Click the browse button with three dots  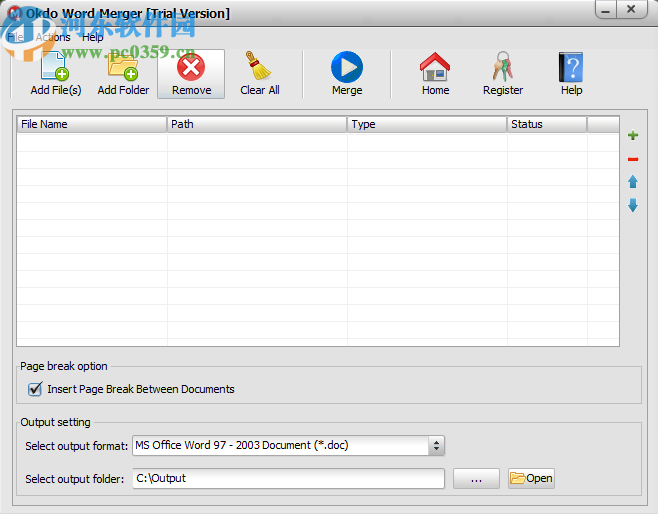[476, 478]
